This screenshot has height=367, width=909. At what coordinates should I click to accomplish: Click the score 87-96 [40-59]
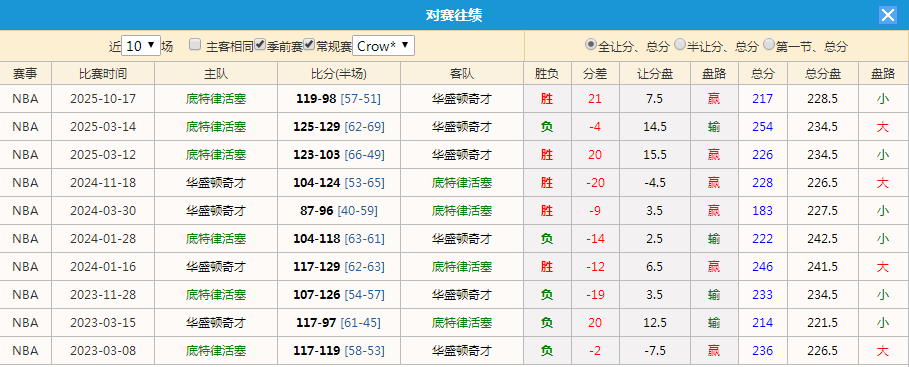coord(339,210)
